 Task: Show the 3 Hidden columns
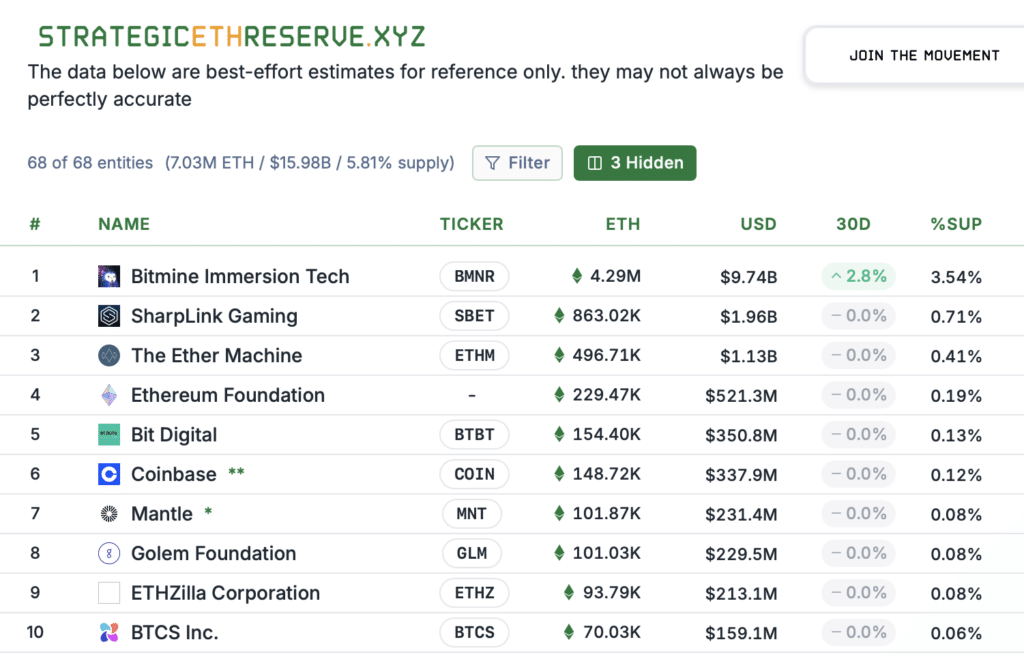(635, 163)
